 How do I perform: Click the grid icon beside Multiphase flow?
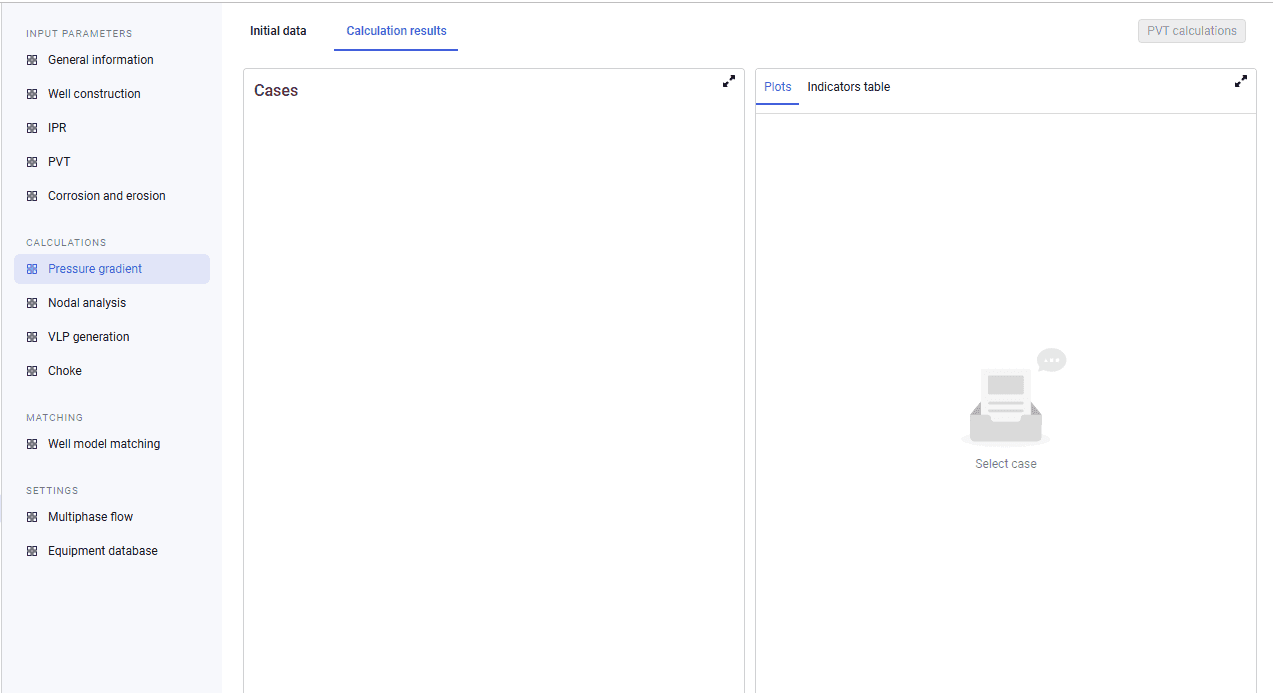[x=32, y=517]
